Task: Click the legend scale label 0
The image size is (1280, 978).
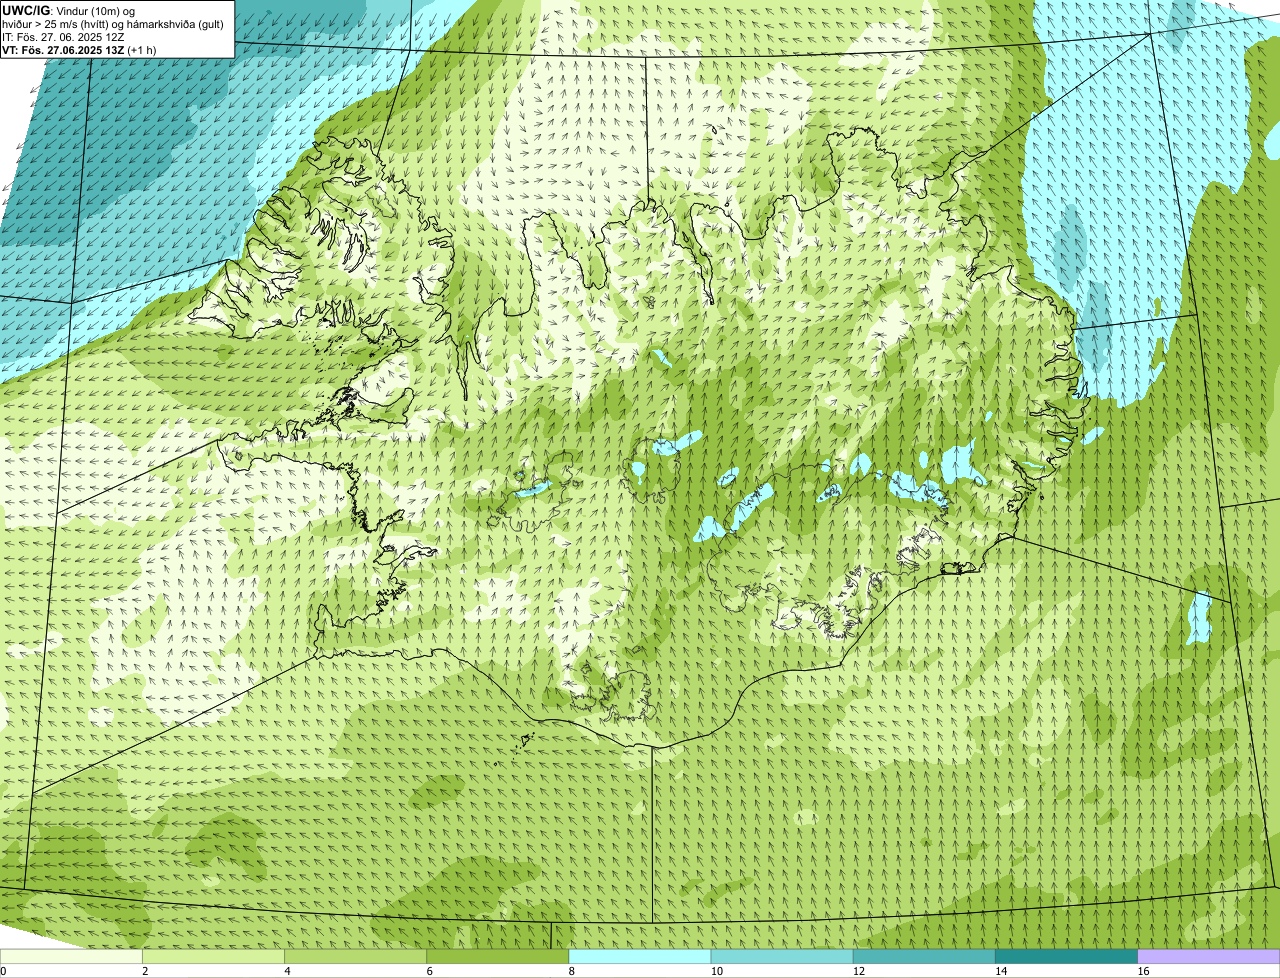Action: [x=4, y=971]
